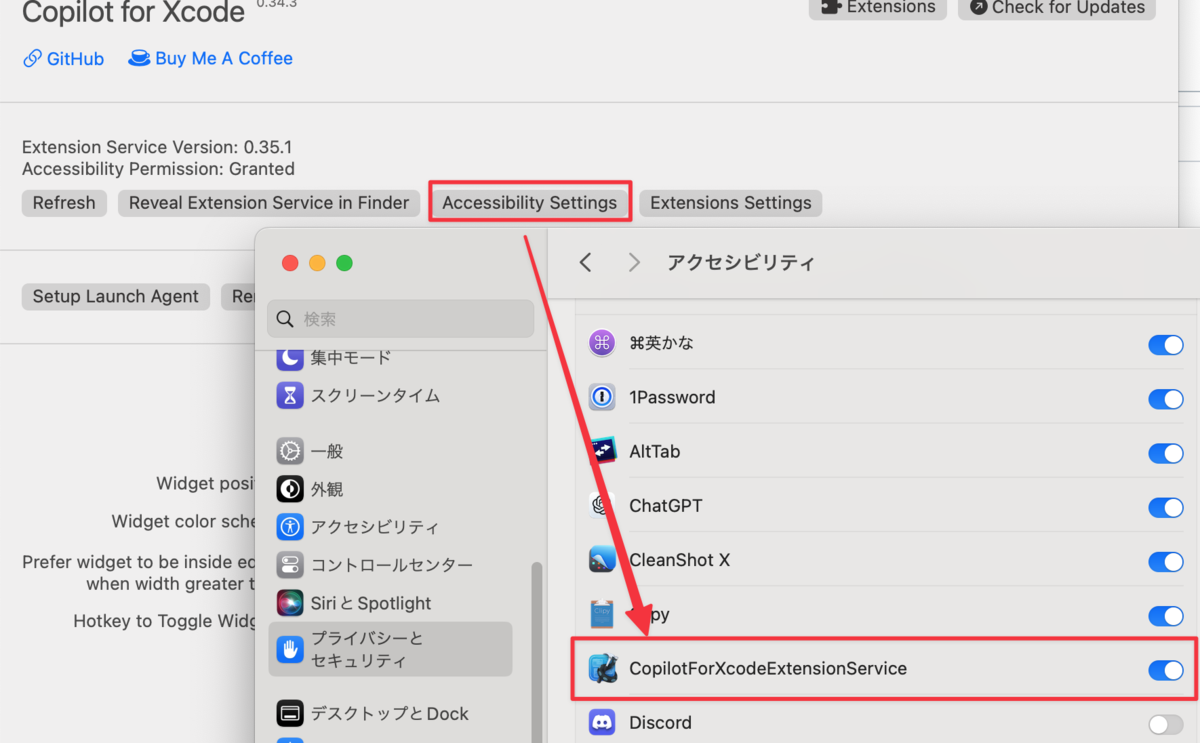The width and height of the screenshot is (1200, 743).
Task: Select プライバシーとセキュリティ in the sidebar
Action: pos(390,649)
